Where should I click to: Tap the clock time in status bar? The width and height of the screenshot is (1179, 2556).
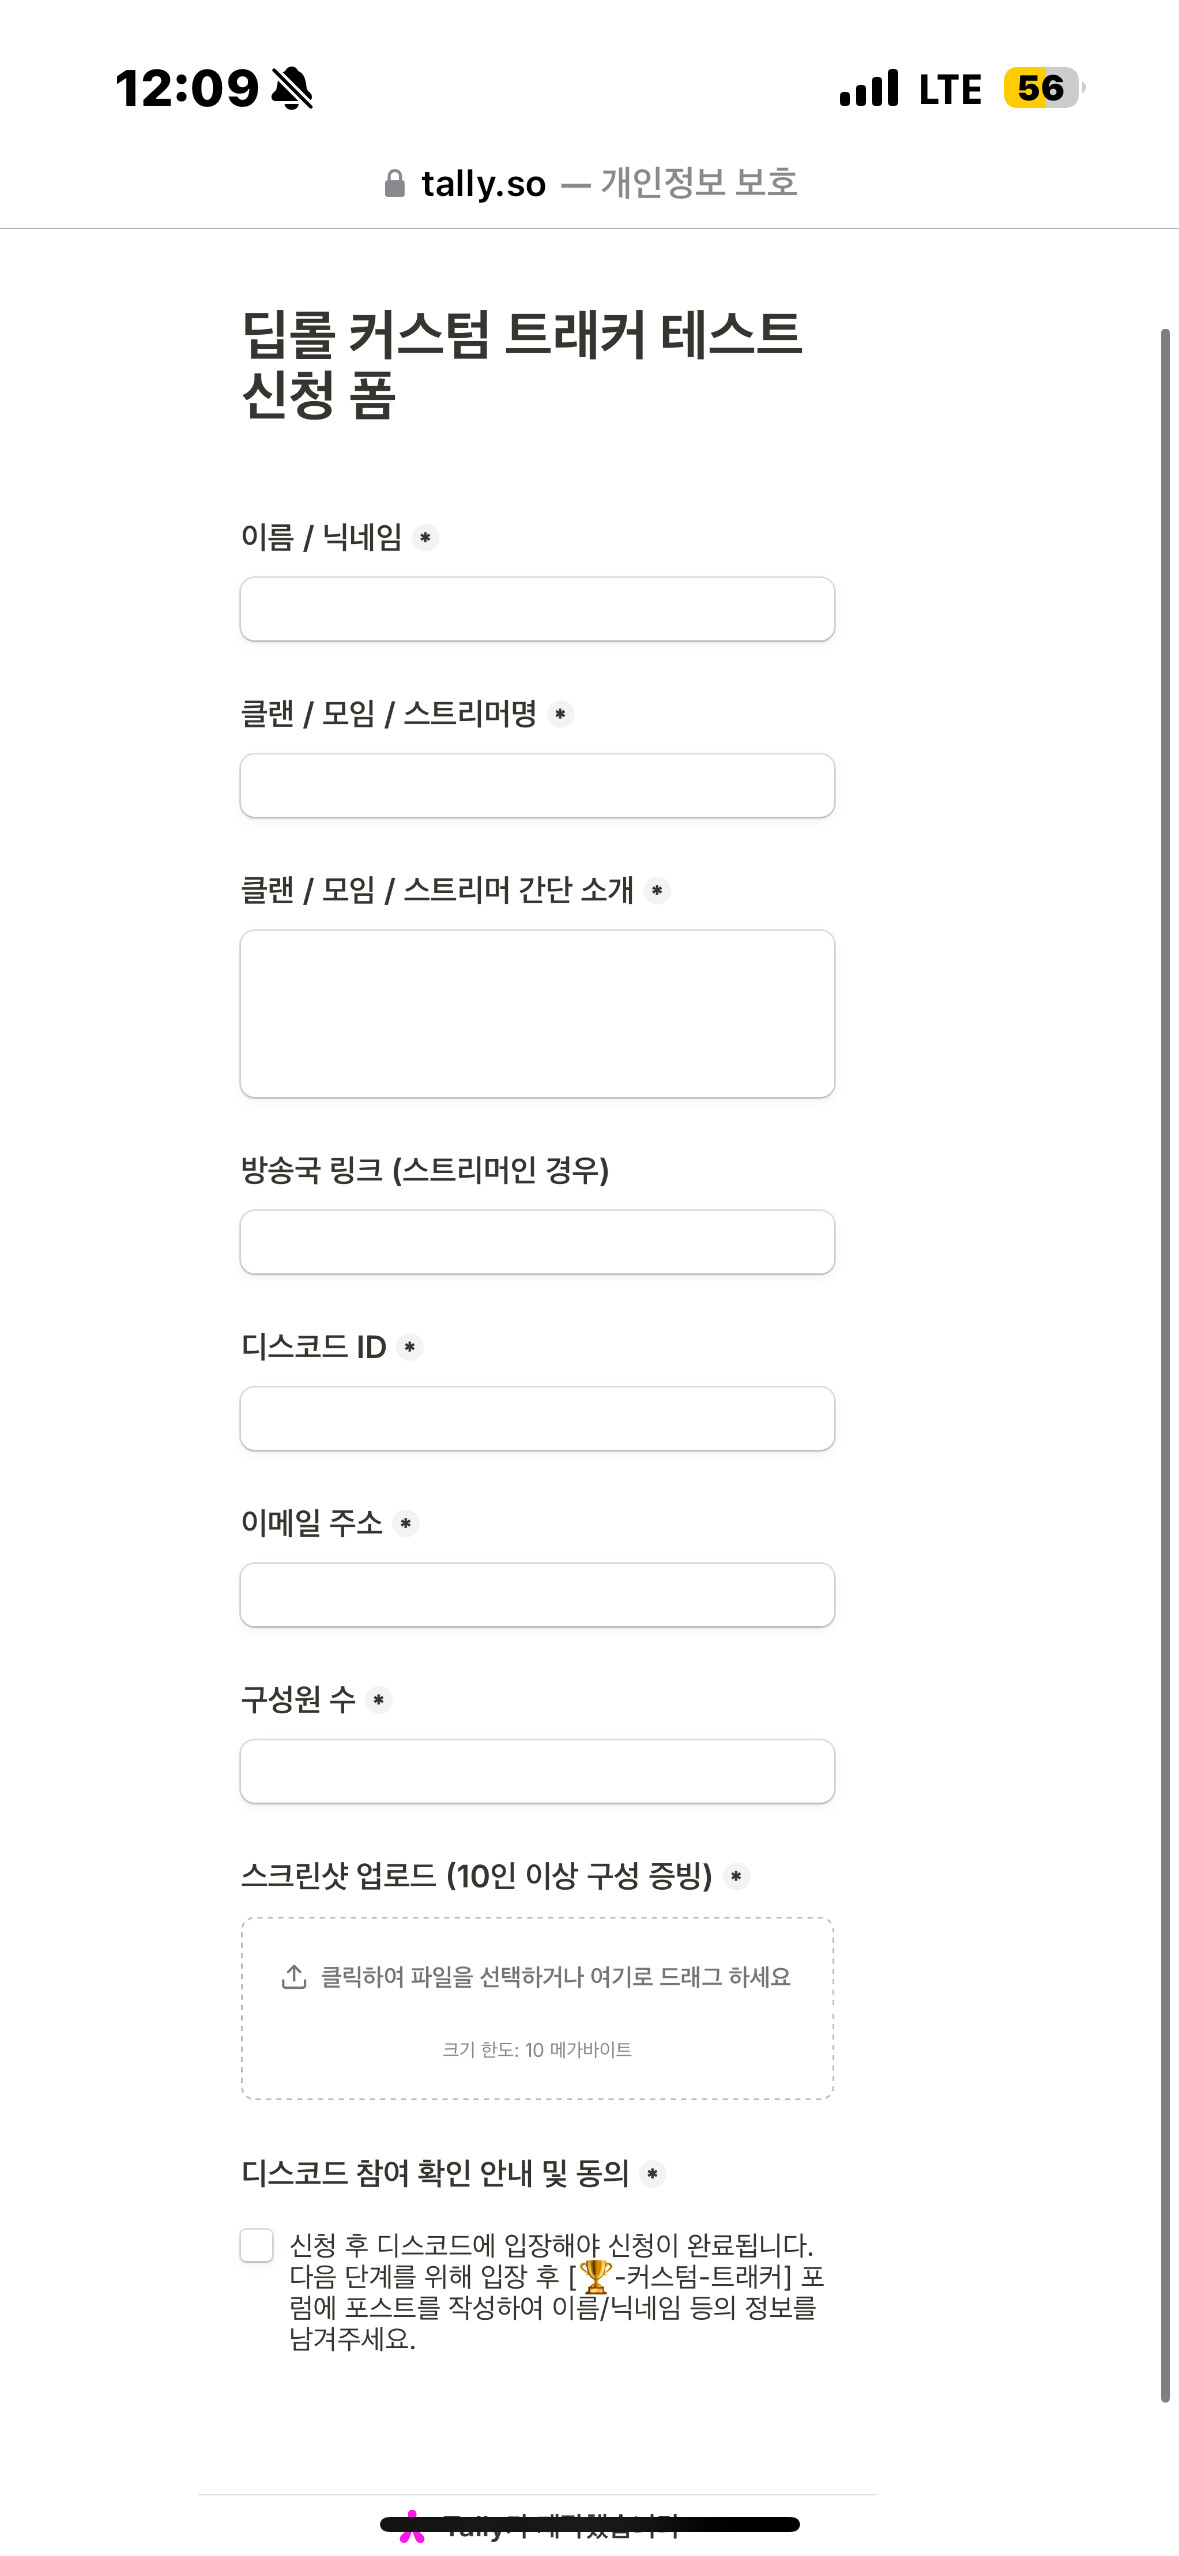[x=187, y=88]
